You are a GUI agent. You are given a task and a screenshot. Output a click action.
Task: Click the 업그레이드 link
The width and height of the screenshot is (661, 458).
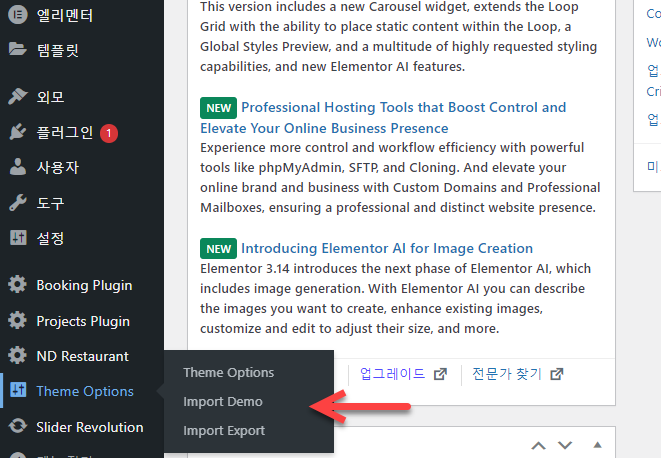coord(393,374)
